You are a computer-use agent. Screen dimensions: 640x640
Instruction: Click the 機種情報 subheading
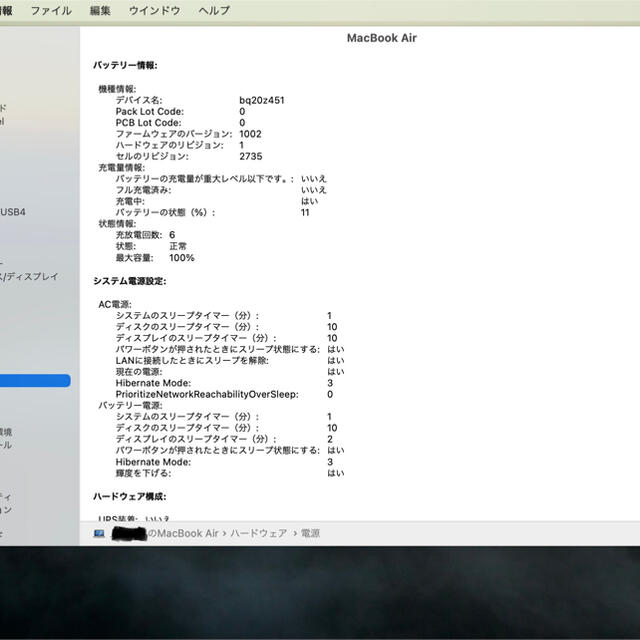(x=117, y=89)
